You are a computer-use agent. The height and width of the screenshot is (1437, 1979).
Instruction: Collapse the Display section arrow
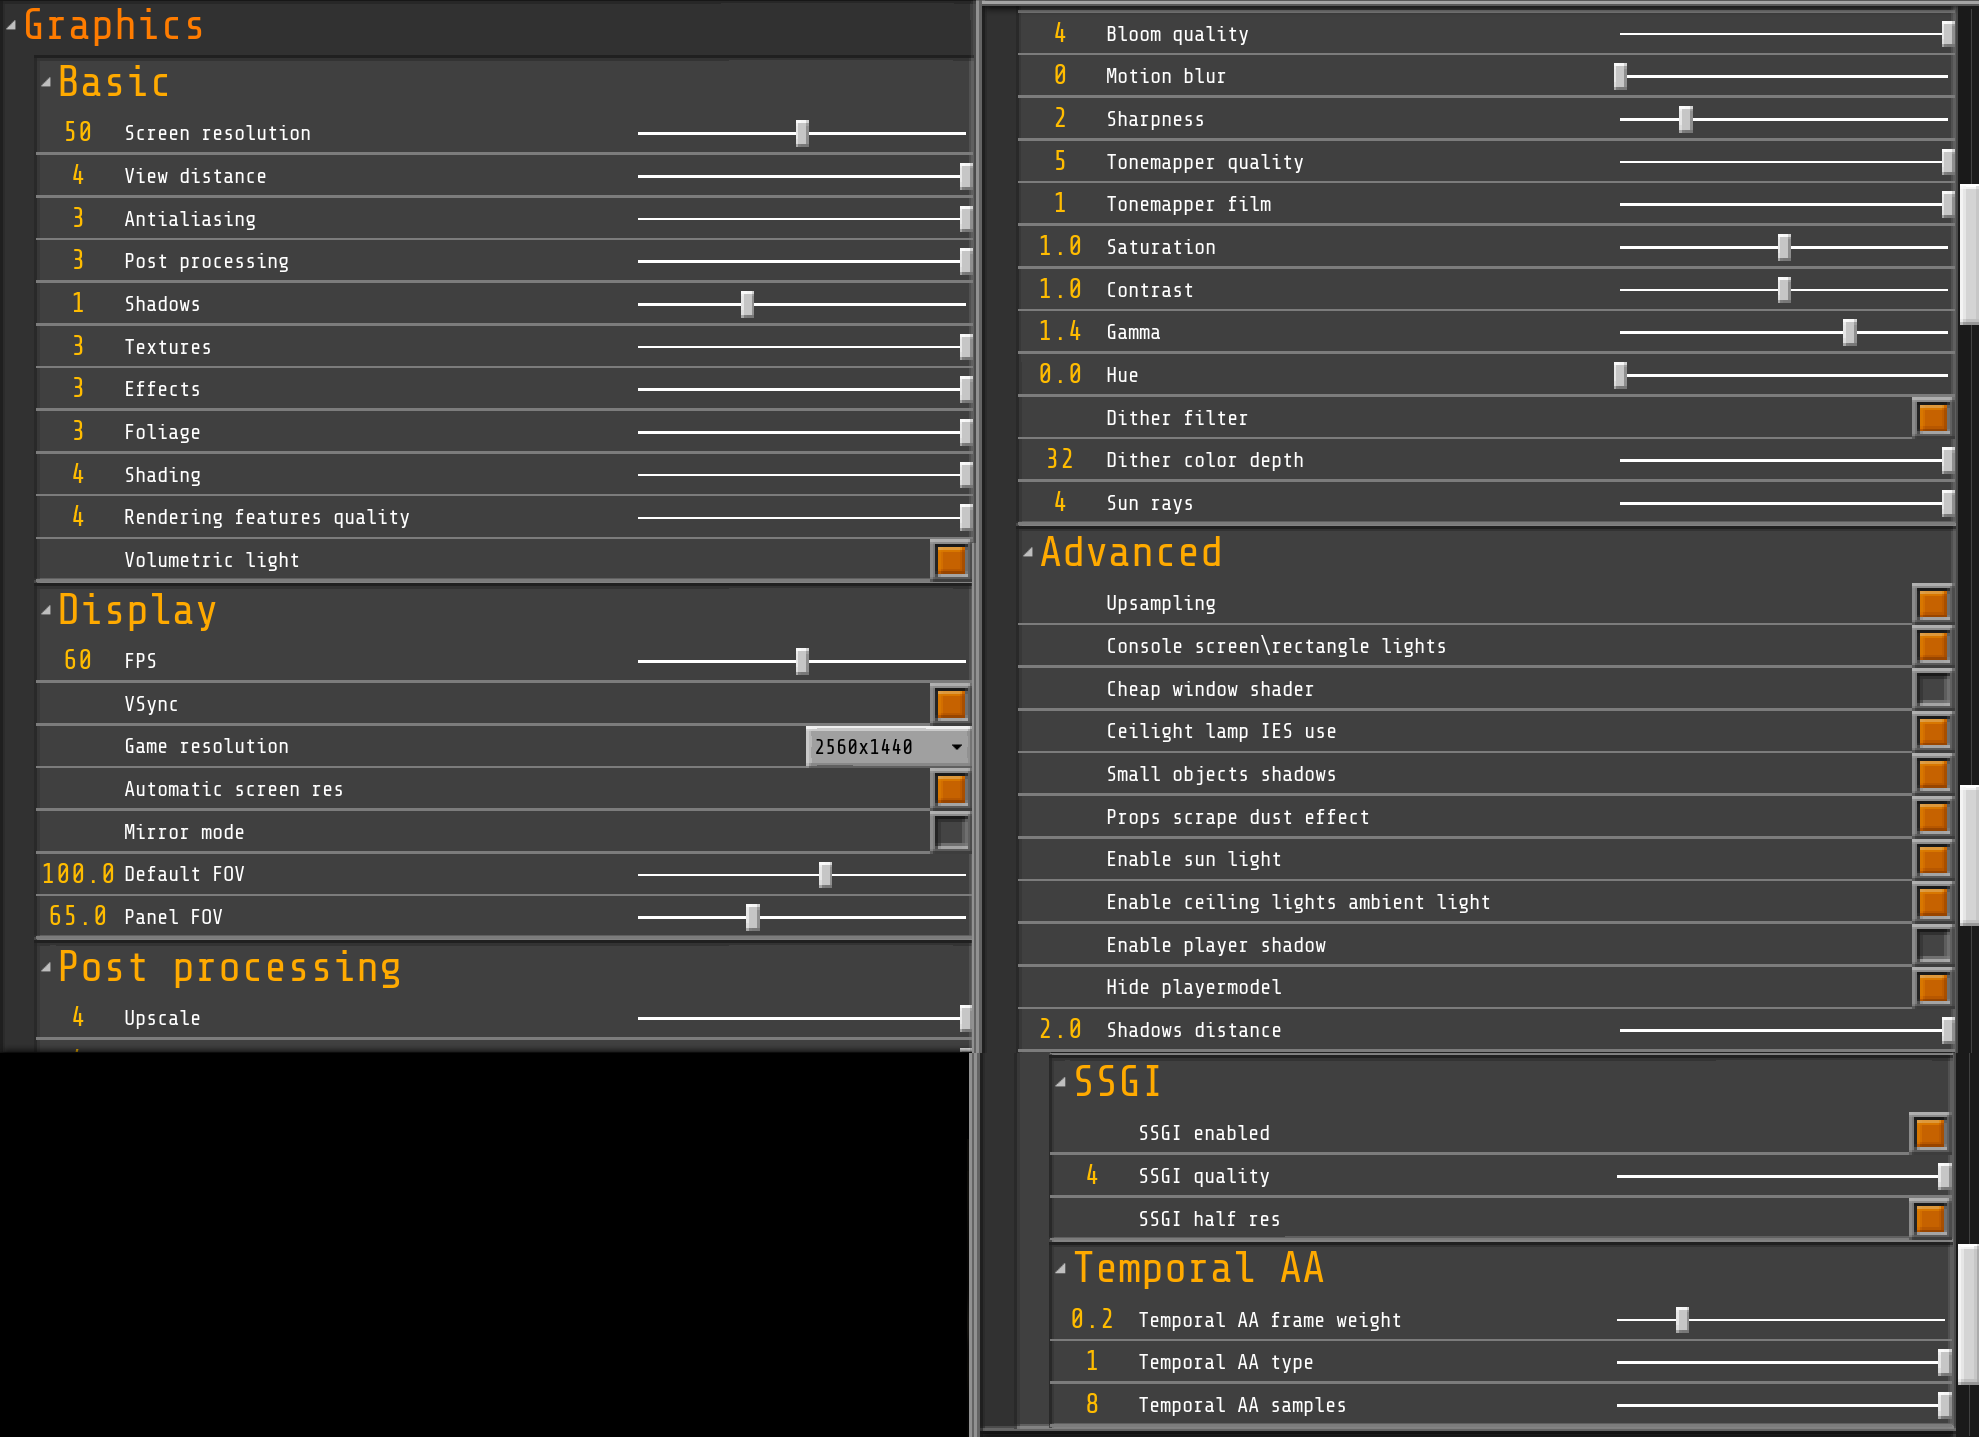(x=46, y=611)
